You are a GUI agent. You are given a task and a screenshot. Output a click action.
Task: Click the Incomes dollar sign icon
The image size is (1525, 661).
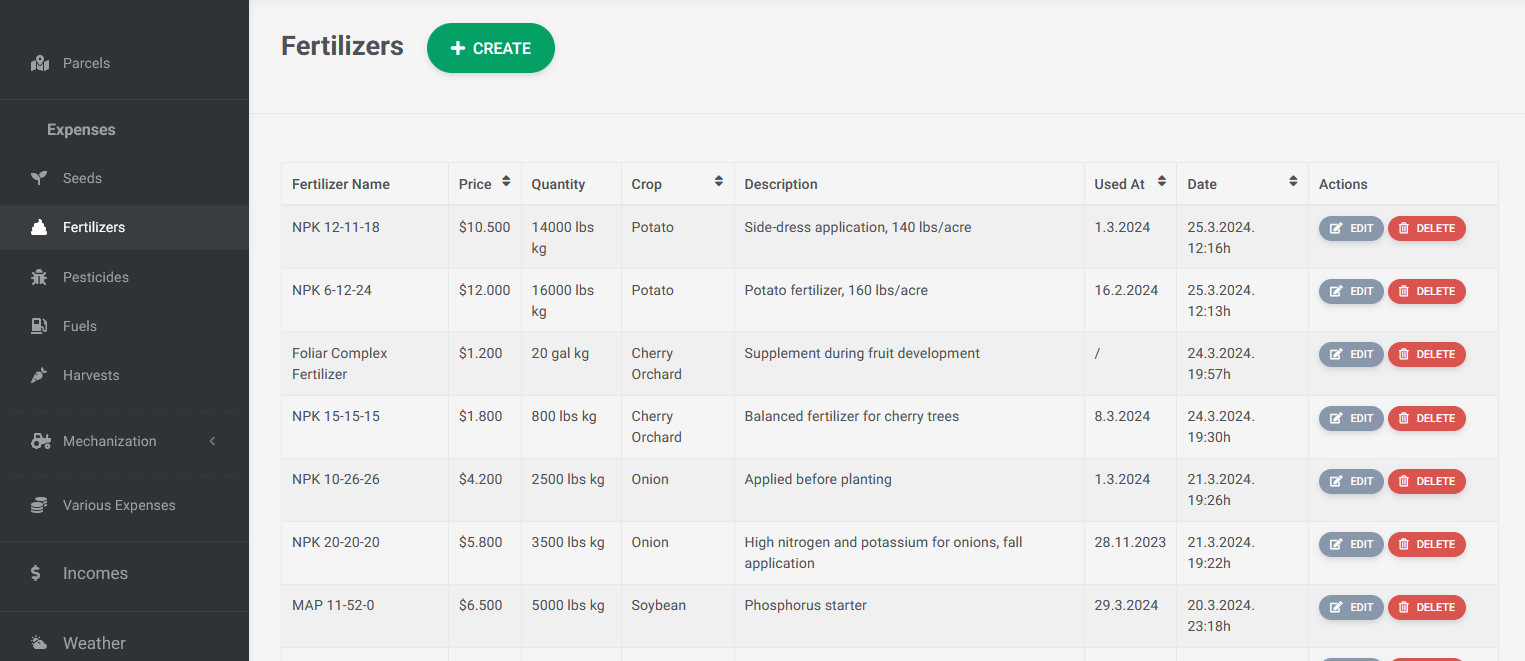(36, 573)
